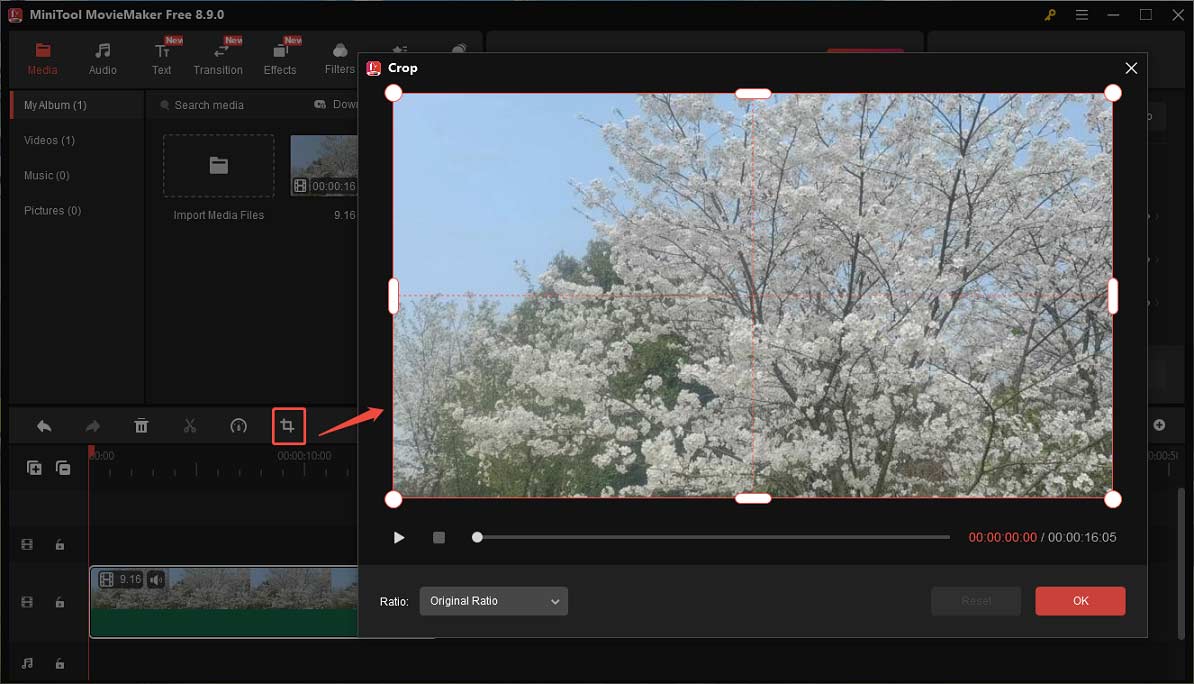Viewport: 1194px width, 684px height.
Task: Click the Import Media Files folder box
Action: click(x=219, y=165)
